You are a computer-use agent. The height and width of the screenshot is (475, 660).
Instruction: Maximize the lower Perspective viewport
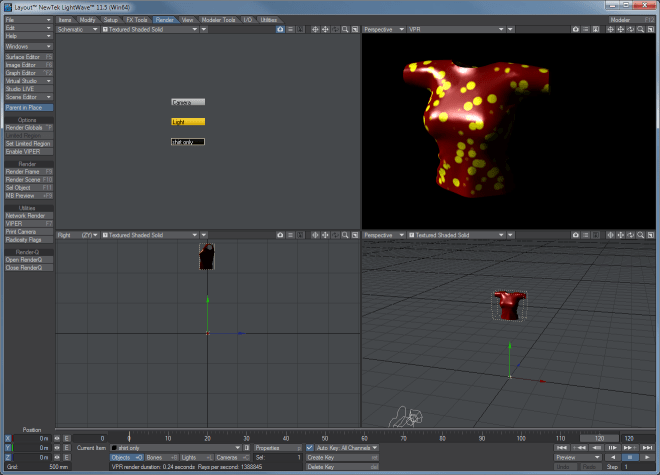tap(650, 235)
